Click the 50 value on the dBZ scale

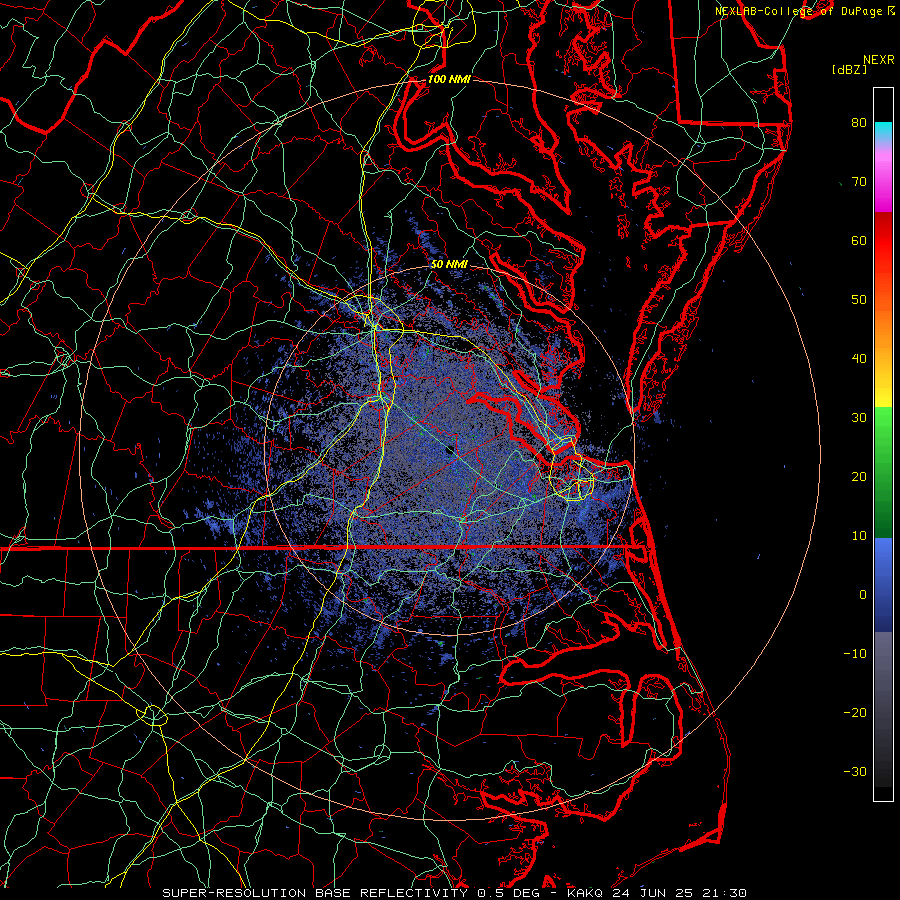pos(859,300)
